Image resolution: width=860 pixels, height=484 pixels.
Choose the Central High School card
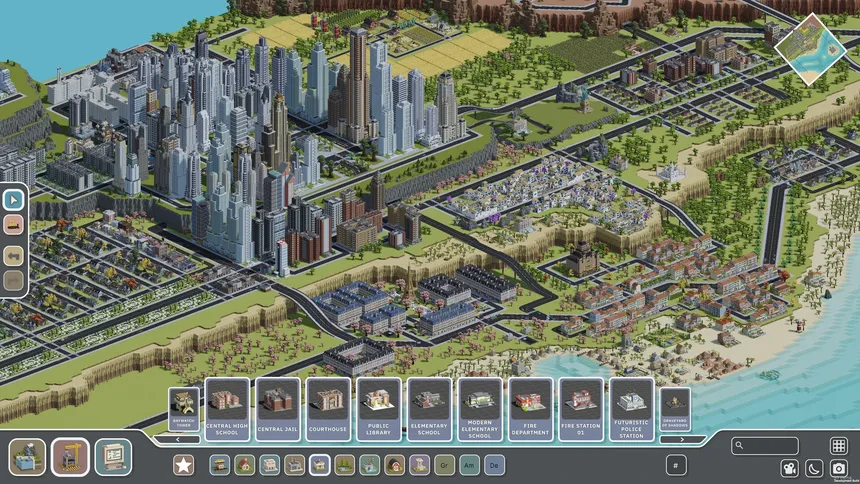click(x=227, y=409)
